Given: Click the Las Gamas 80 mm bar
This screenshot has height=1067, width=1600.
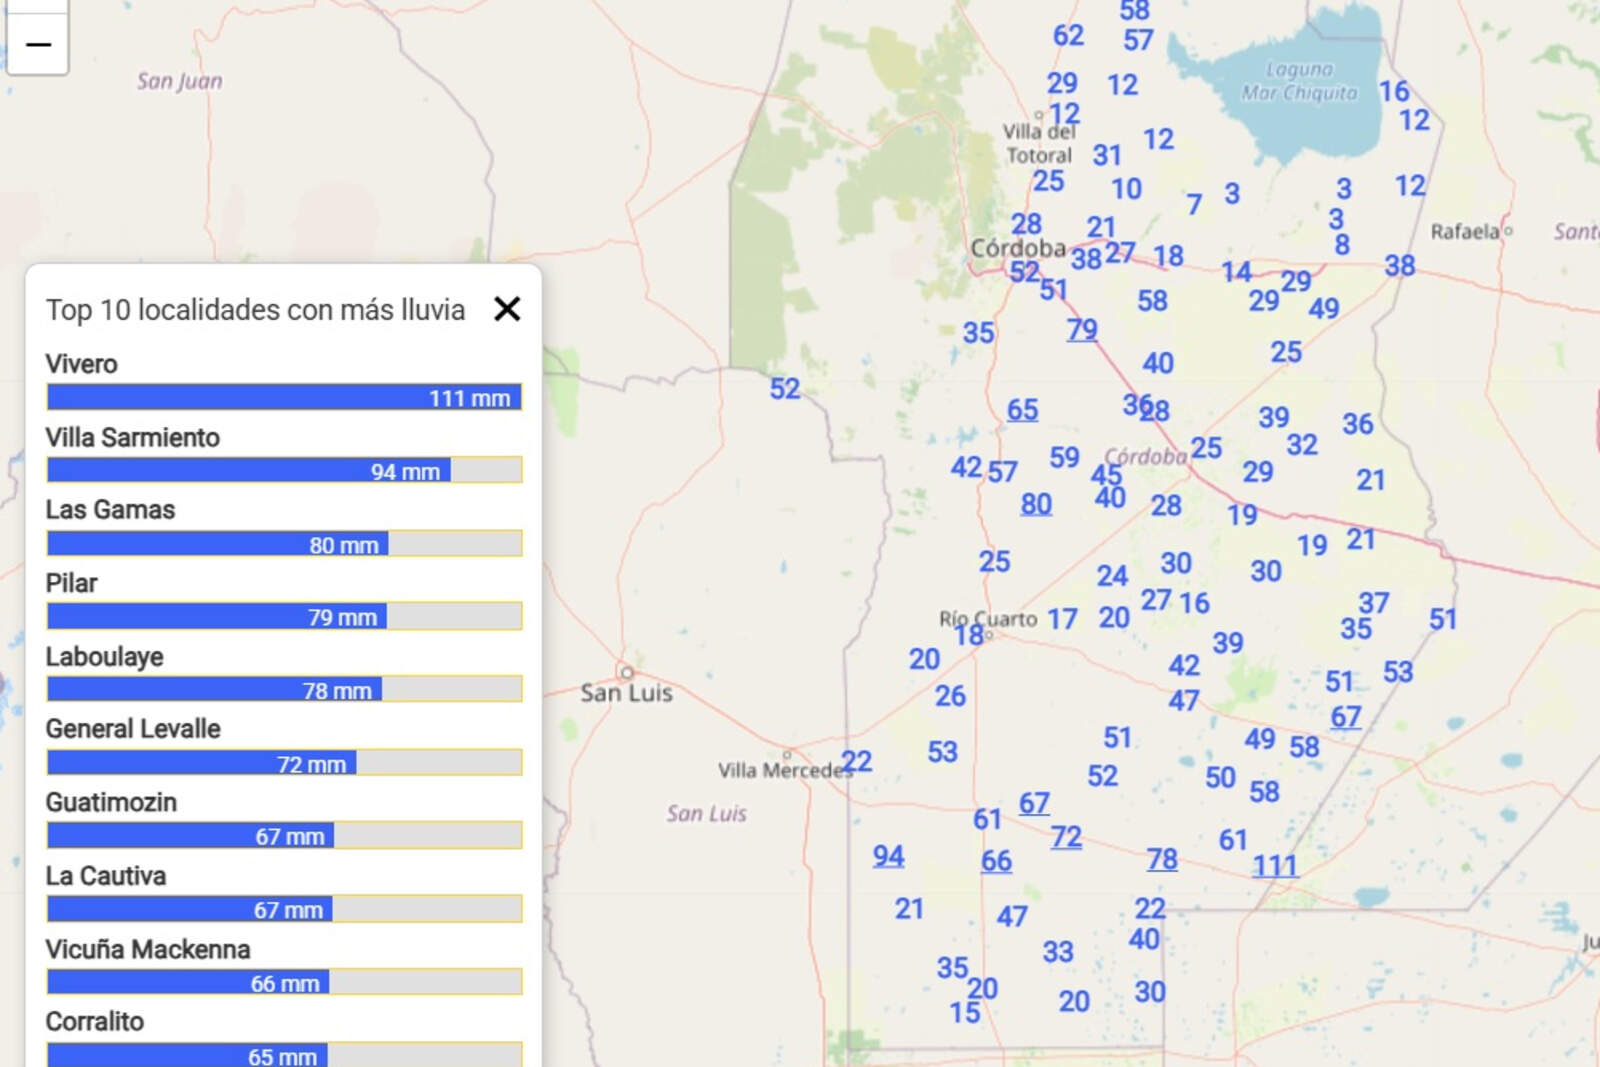Looking at the screenshot, I should coord(284,544).
